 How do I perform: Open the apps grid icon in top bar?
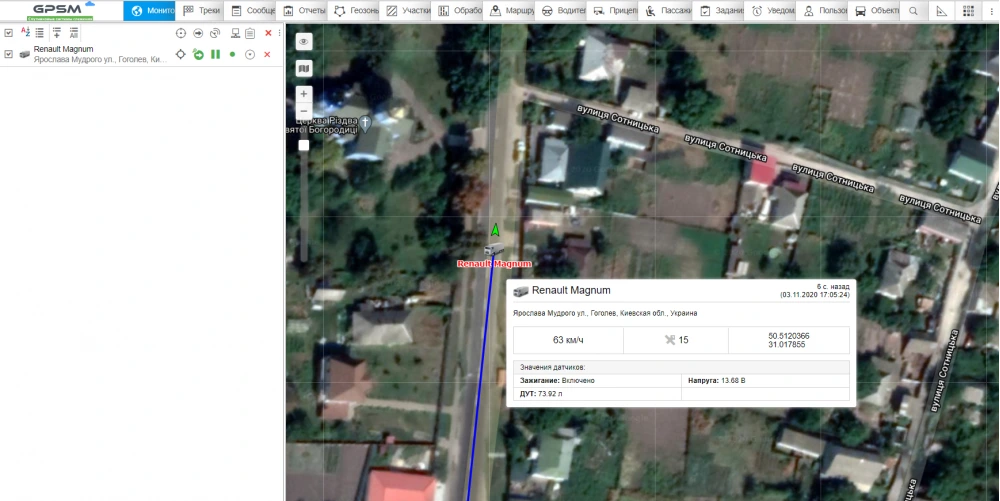[x=966, y=11]
